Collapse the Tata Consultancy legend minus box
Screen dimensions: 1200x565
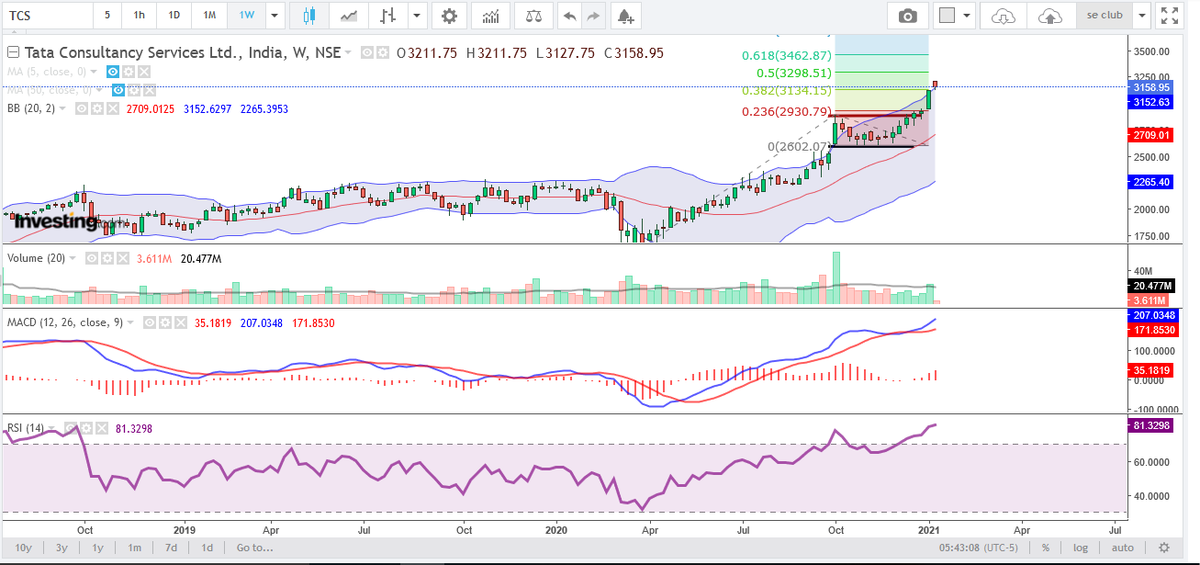click(x=13, y=53)
